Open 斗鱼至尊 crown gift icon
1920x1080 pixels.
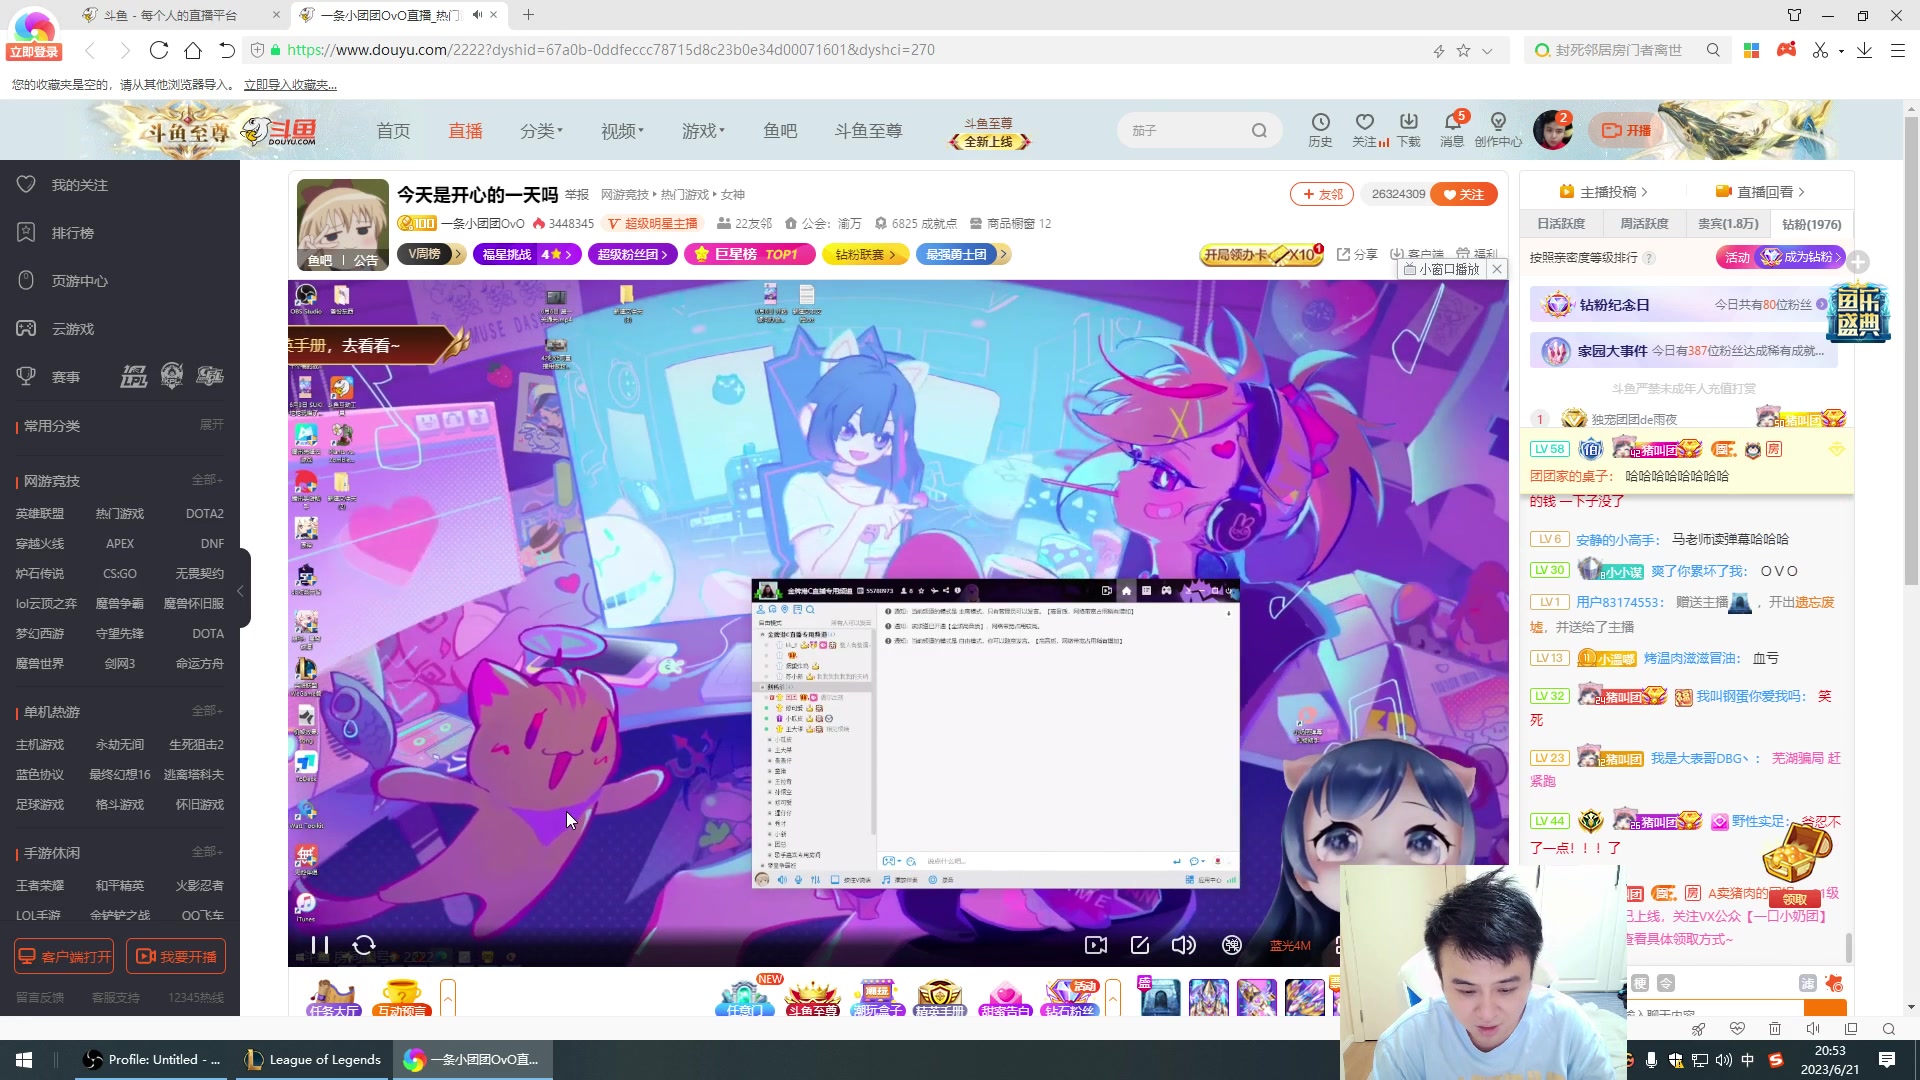click(x=813, y=997)
